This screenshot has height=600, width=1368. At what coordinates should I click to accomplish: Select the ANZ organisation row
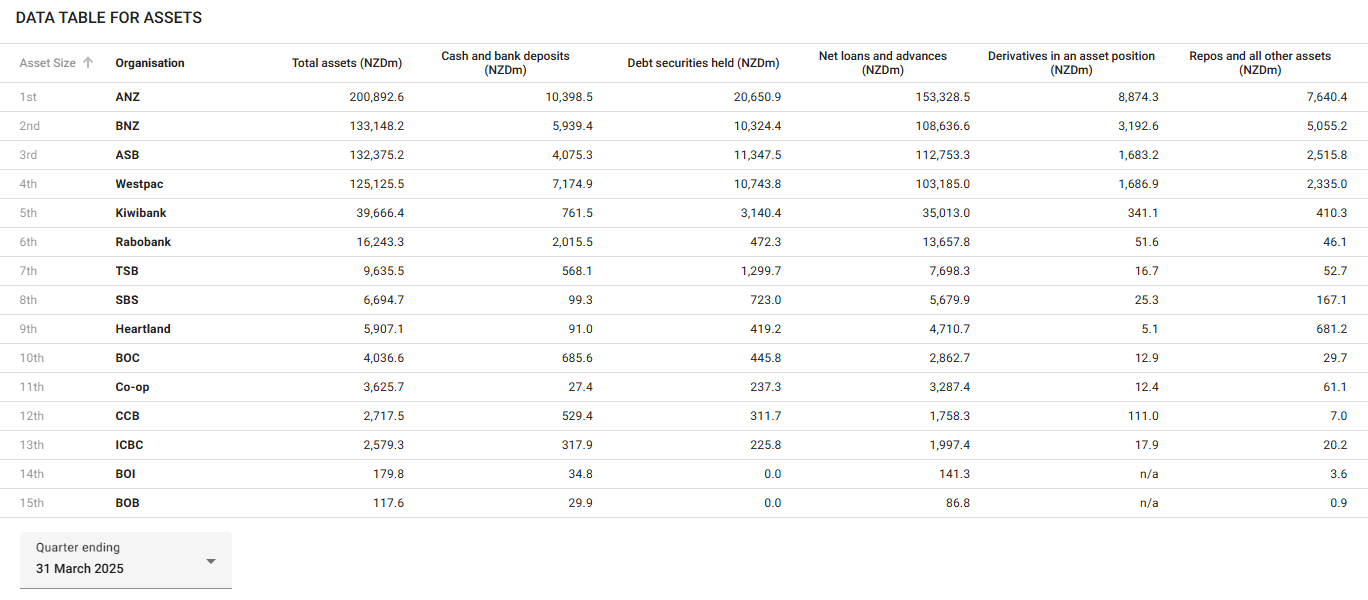click(128, 97)
